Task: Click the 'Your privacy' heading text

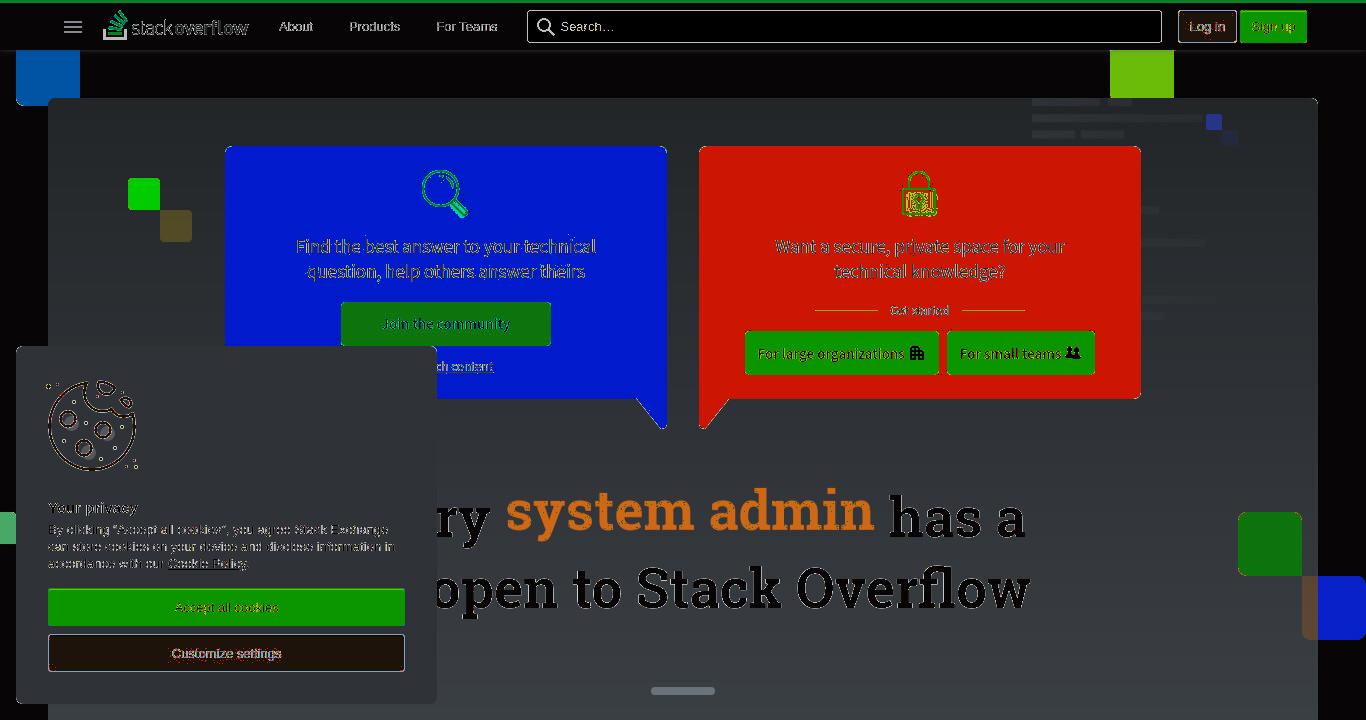Action: [93, 508]
